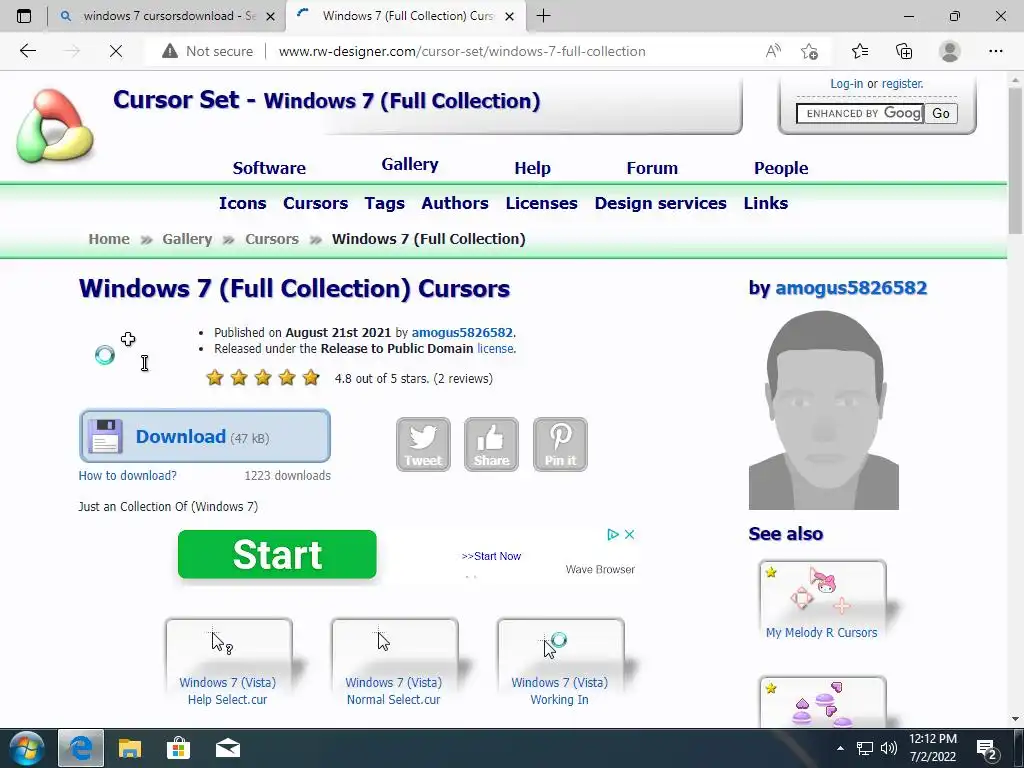Open a new tab with plus button
The width and height of the screenshot is (1024, 768).
543,16
